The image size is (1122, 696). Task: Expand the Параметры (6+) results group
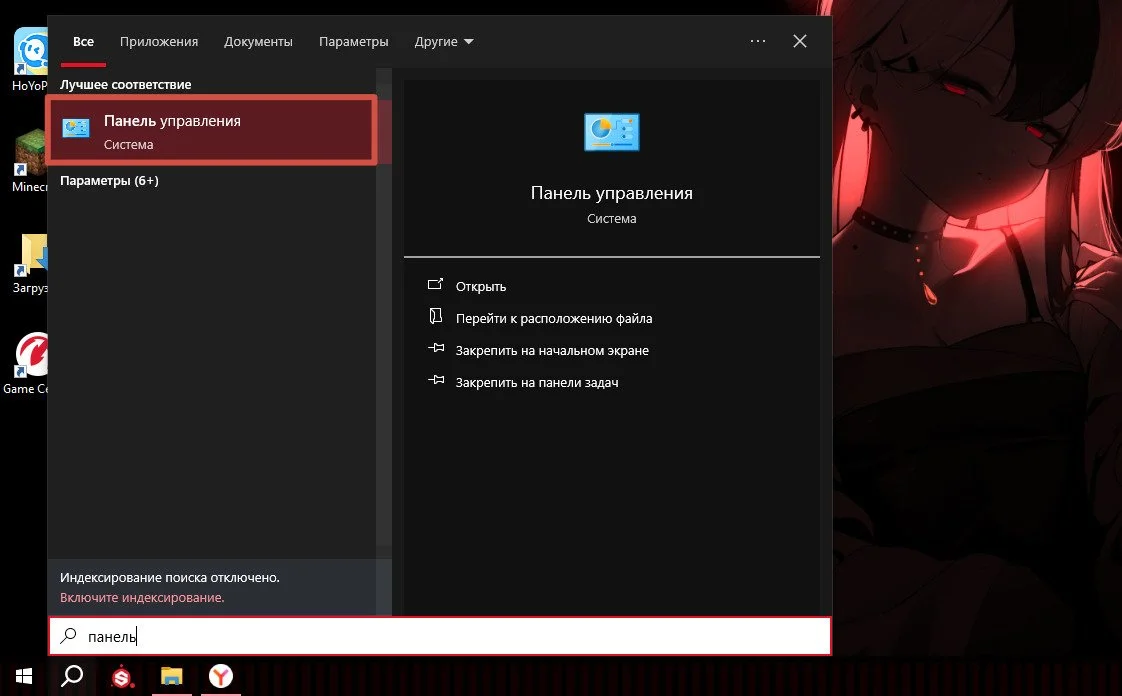coord(109,180)
